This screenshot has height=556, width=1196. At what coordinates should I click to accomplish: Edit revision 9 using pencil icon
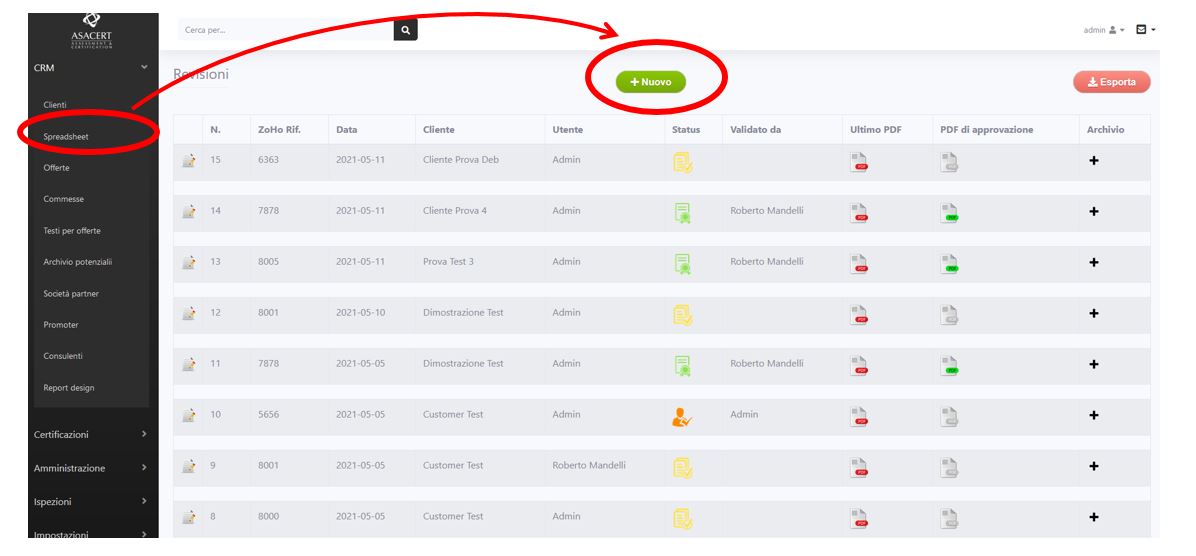click(x=188, y=466)
